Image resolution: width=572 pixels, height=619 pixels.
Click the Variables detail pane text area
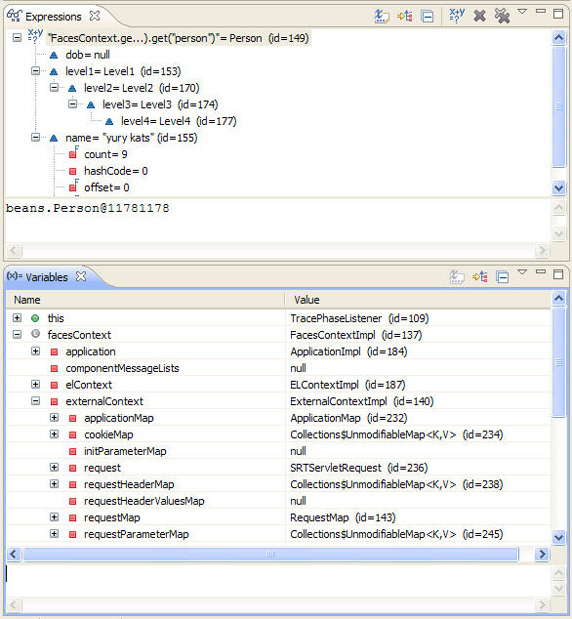278,580
